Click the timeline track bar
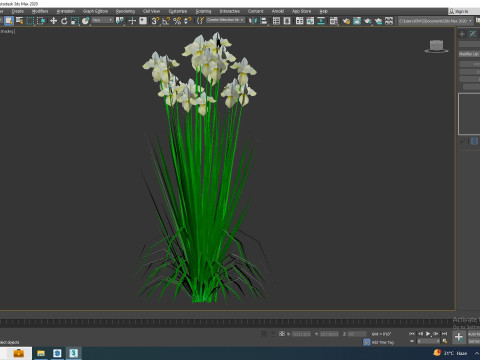Viewport: 480px width, 360px height. click(x=227, y=322)
